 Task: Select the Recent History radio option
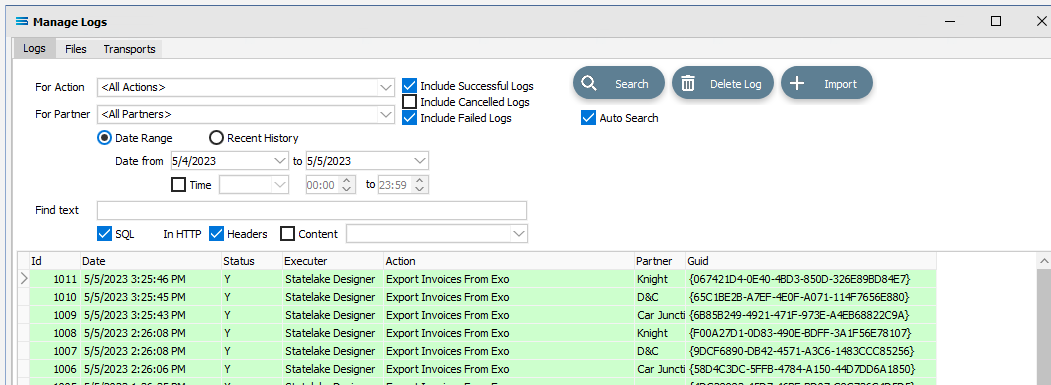[x=216, y=138]
